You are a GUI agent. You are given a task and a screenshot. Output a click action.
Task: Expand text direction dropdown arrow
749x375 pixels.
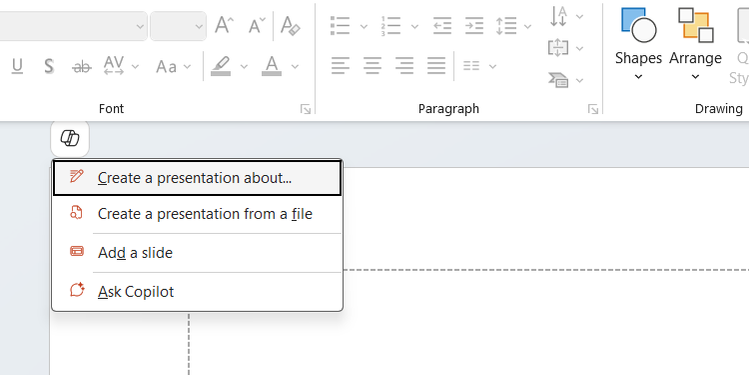579,17
